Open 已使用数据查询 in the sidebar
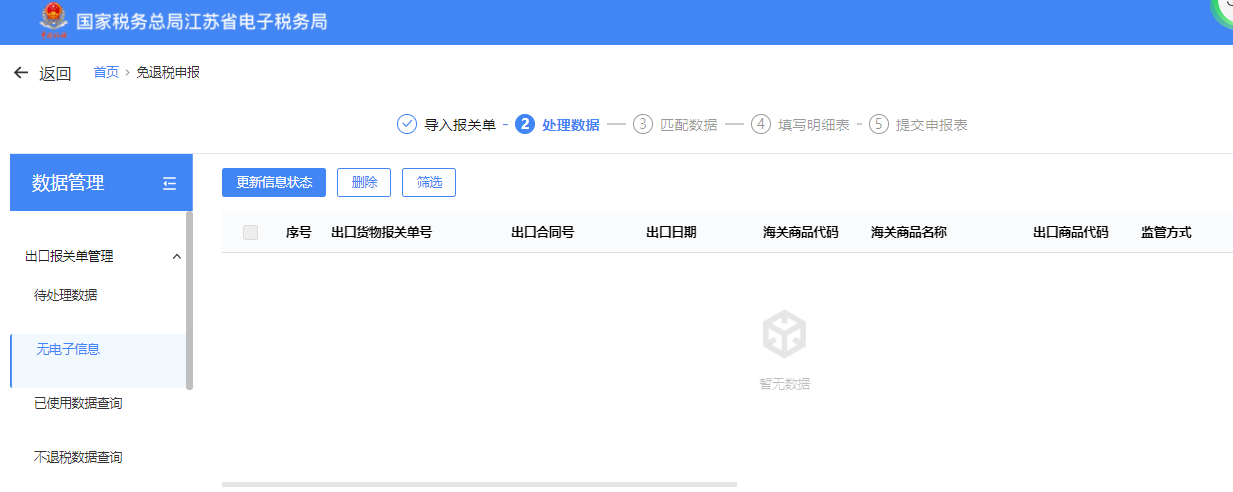Image resolution: width=1233 pixels, height=492 pixels. (x=78, y=403)
